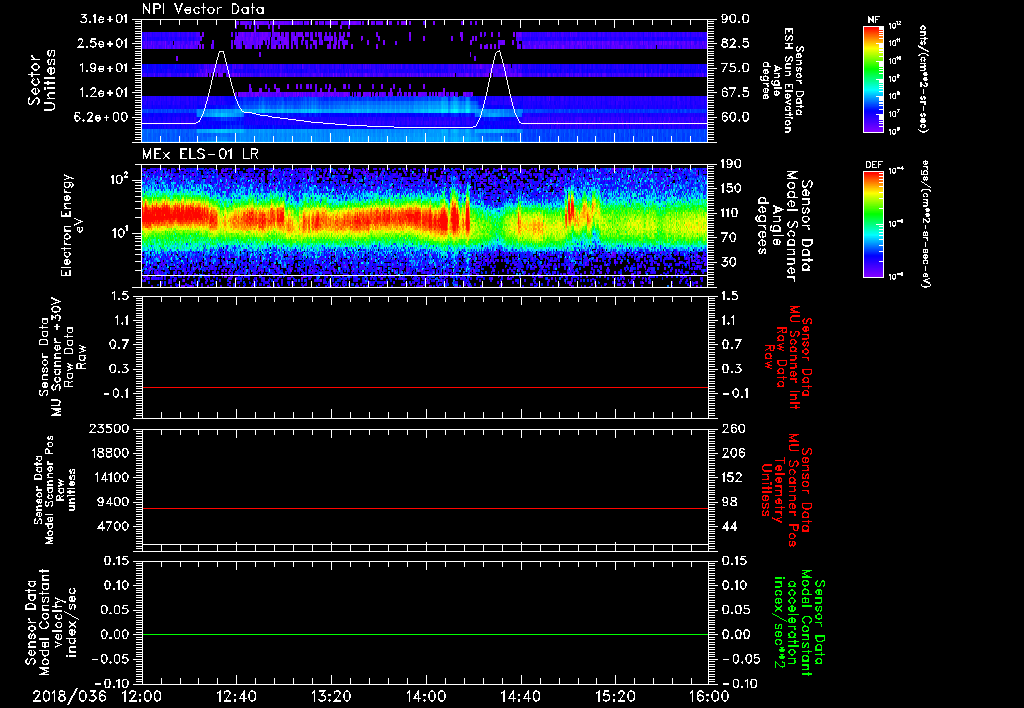
Task: Click the '13:20' time tick label
Action: coord(331,697)
